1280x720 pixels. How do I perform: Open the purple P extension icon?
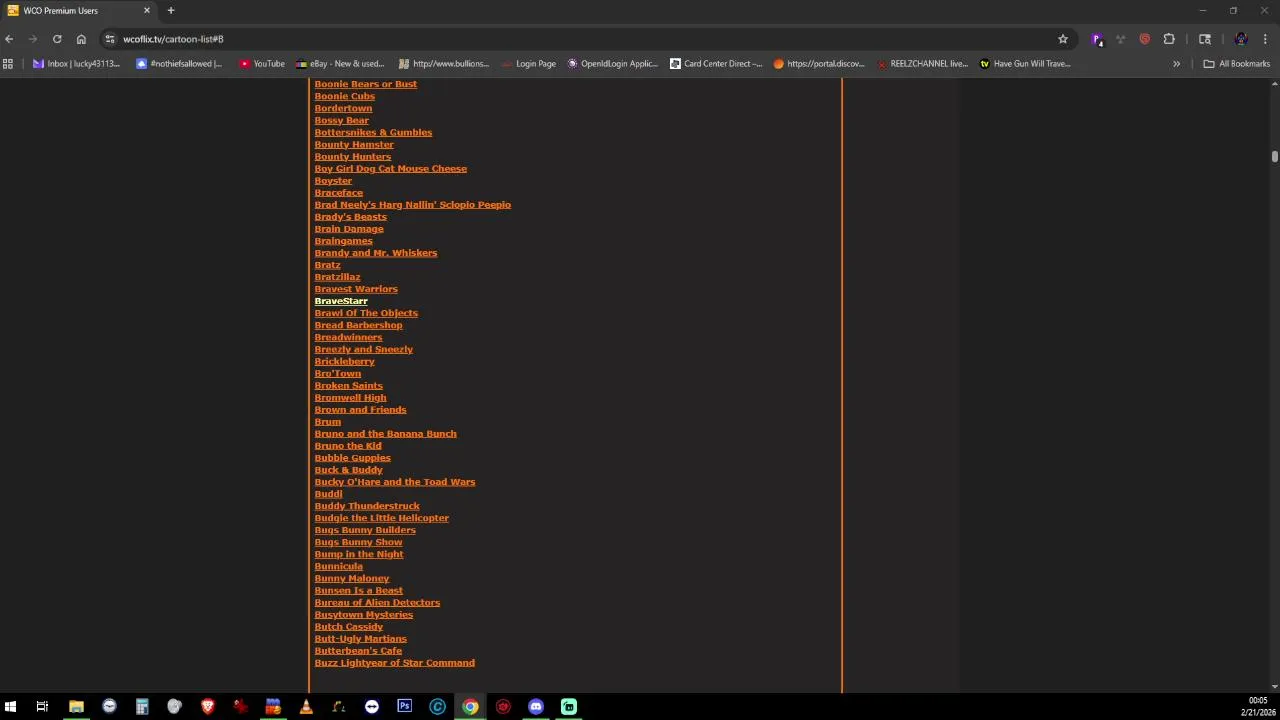(1097, 39)
